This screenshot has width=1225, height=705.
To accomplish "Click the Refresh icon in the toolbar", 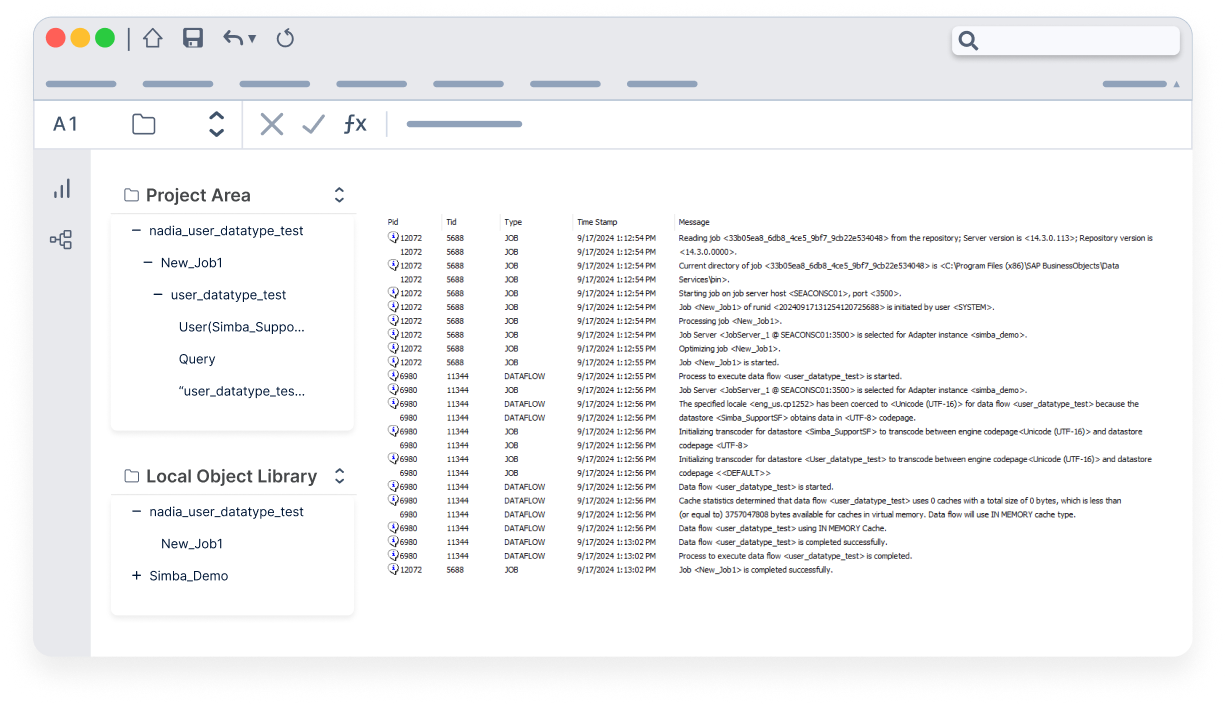I will coord(284,36).
